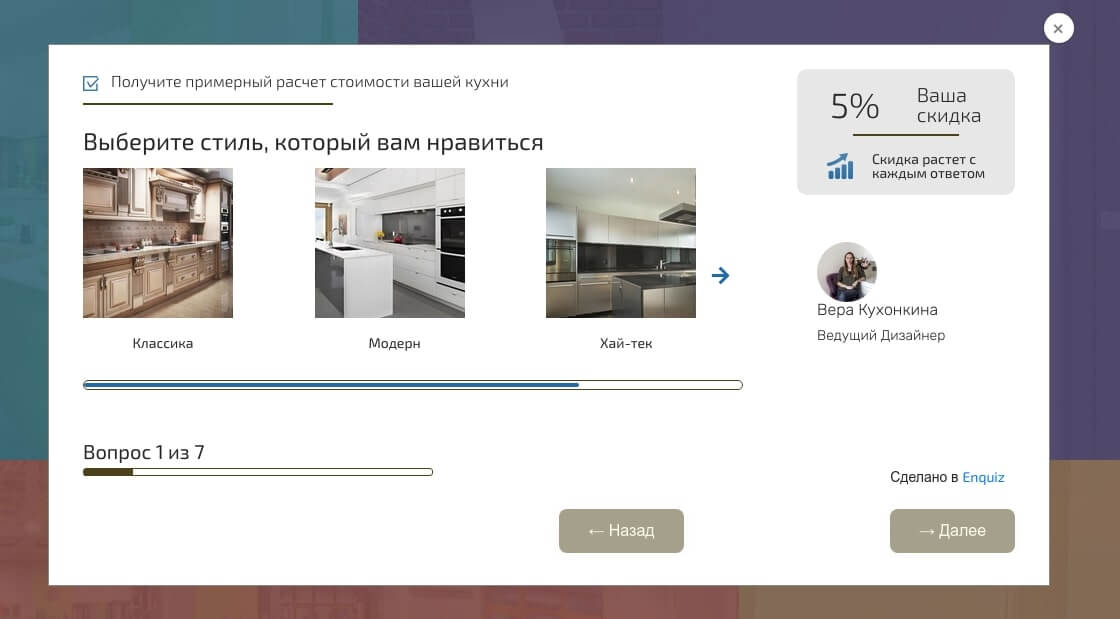Click the checkbox icon before the cost estimate text
Screen dimensions: 1120x619
click(x=90, y=83)
